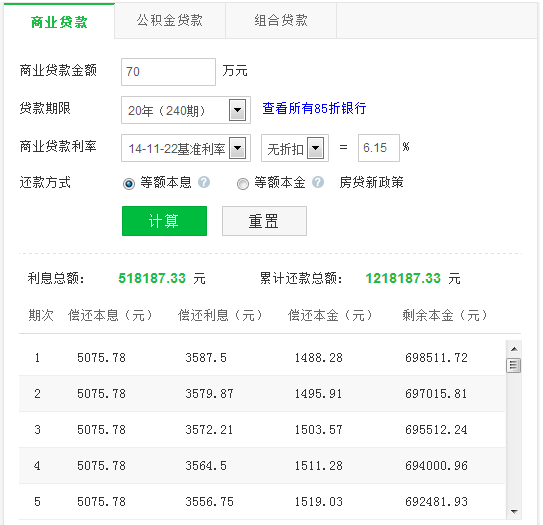Click period 1 interest value 3587.5
The width and height of the screenshot is (543, 525).
[206, 357]
